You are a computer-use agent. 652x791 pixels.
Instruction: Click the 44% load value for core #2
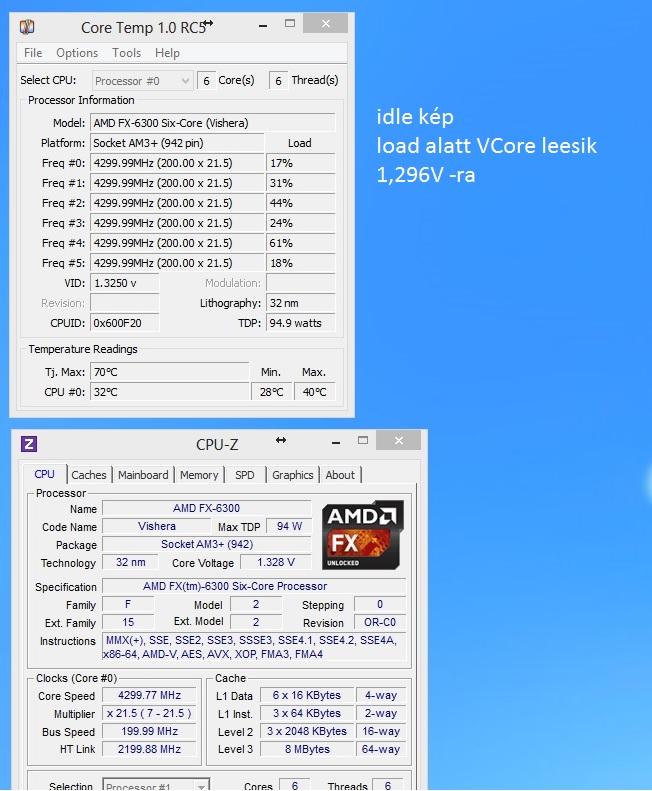click(301, 203)
